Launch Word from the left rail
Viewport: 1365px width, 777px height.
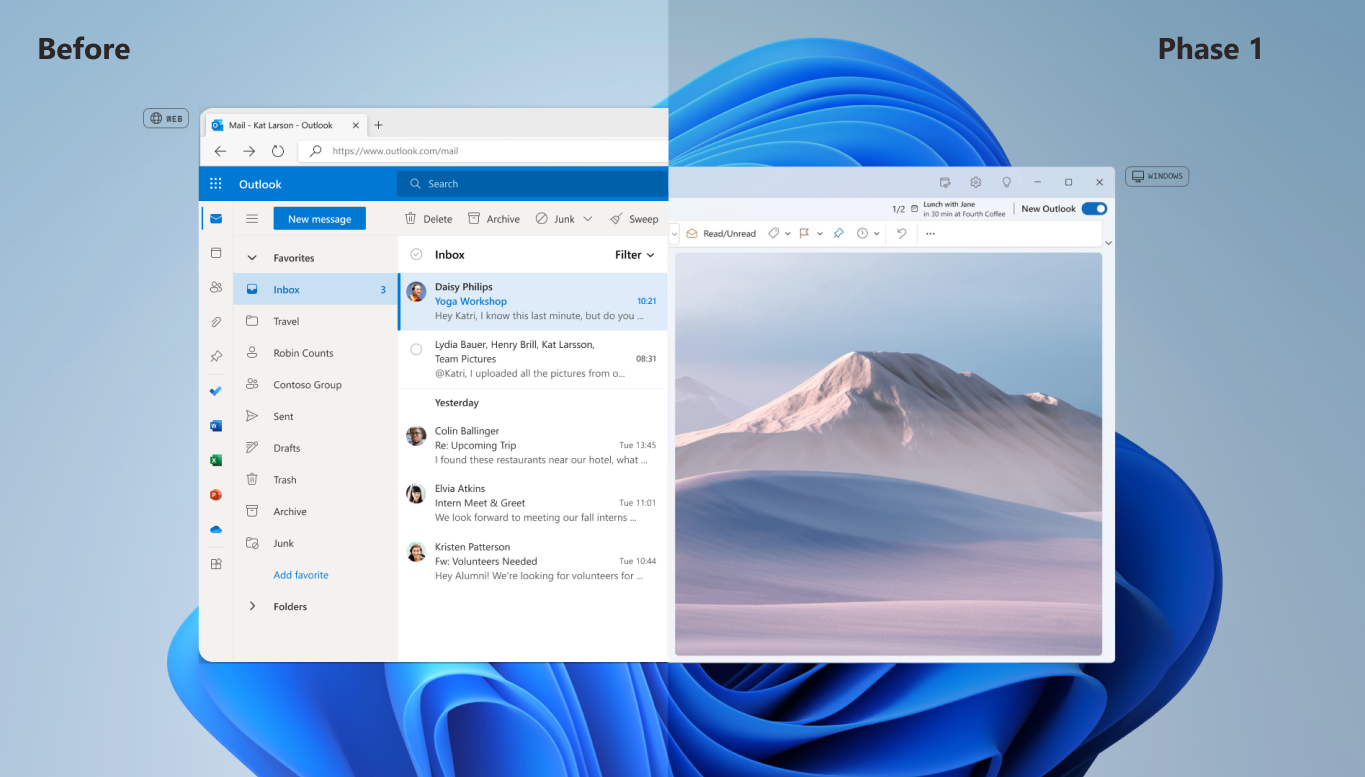216,426
